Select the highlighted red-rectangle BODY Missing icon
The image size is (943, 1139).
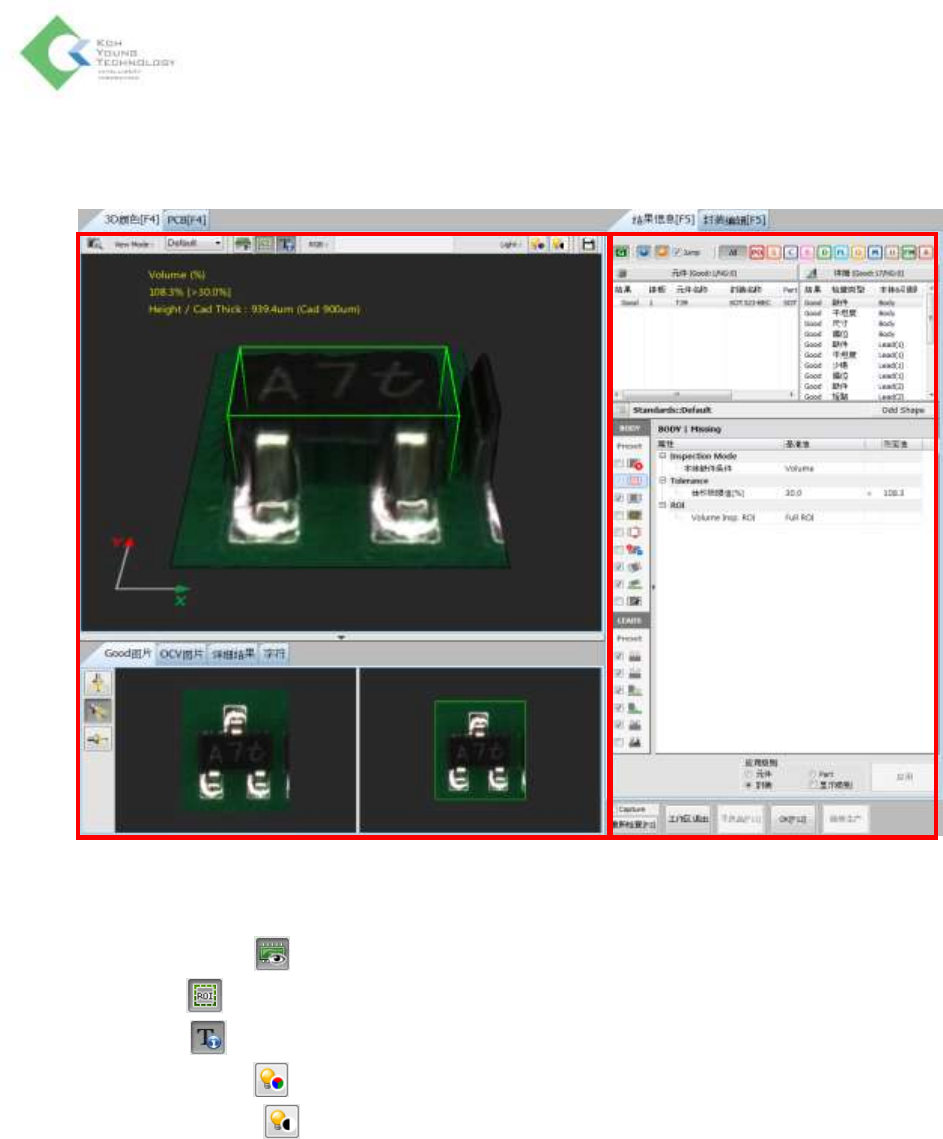(635, 481)
